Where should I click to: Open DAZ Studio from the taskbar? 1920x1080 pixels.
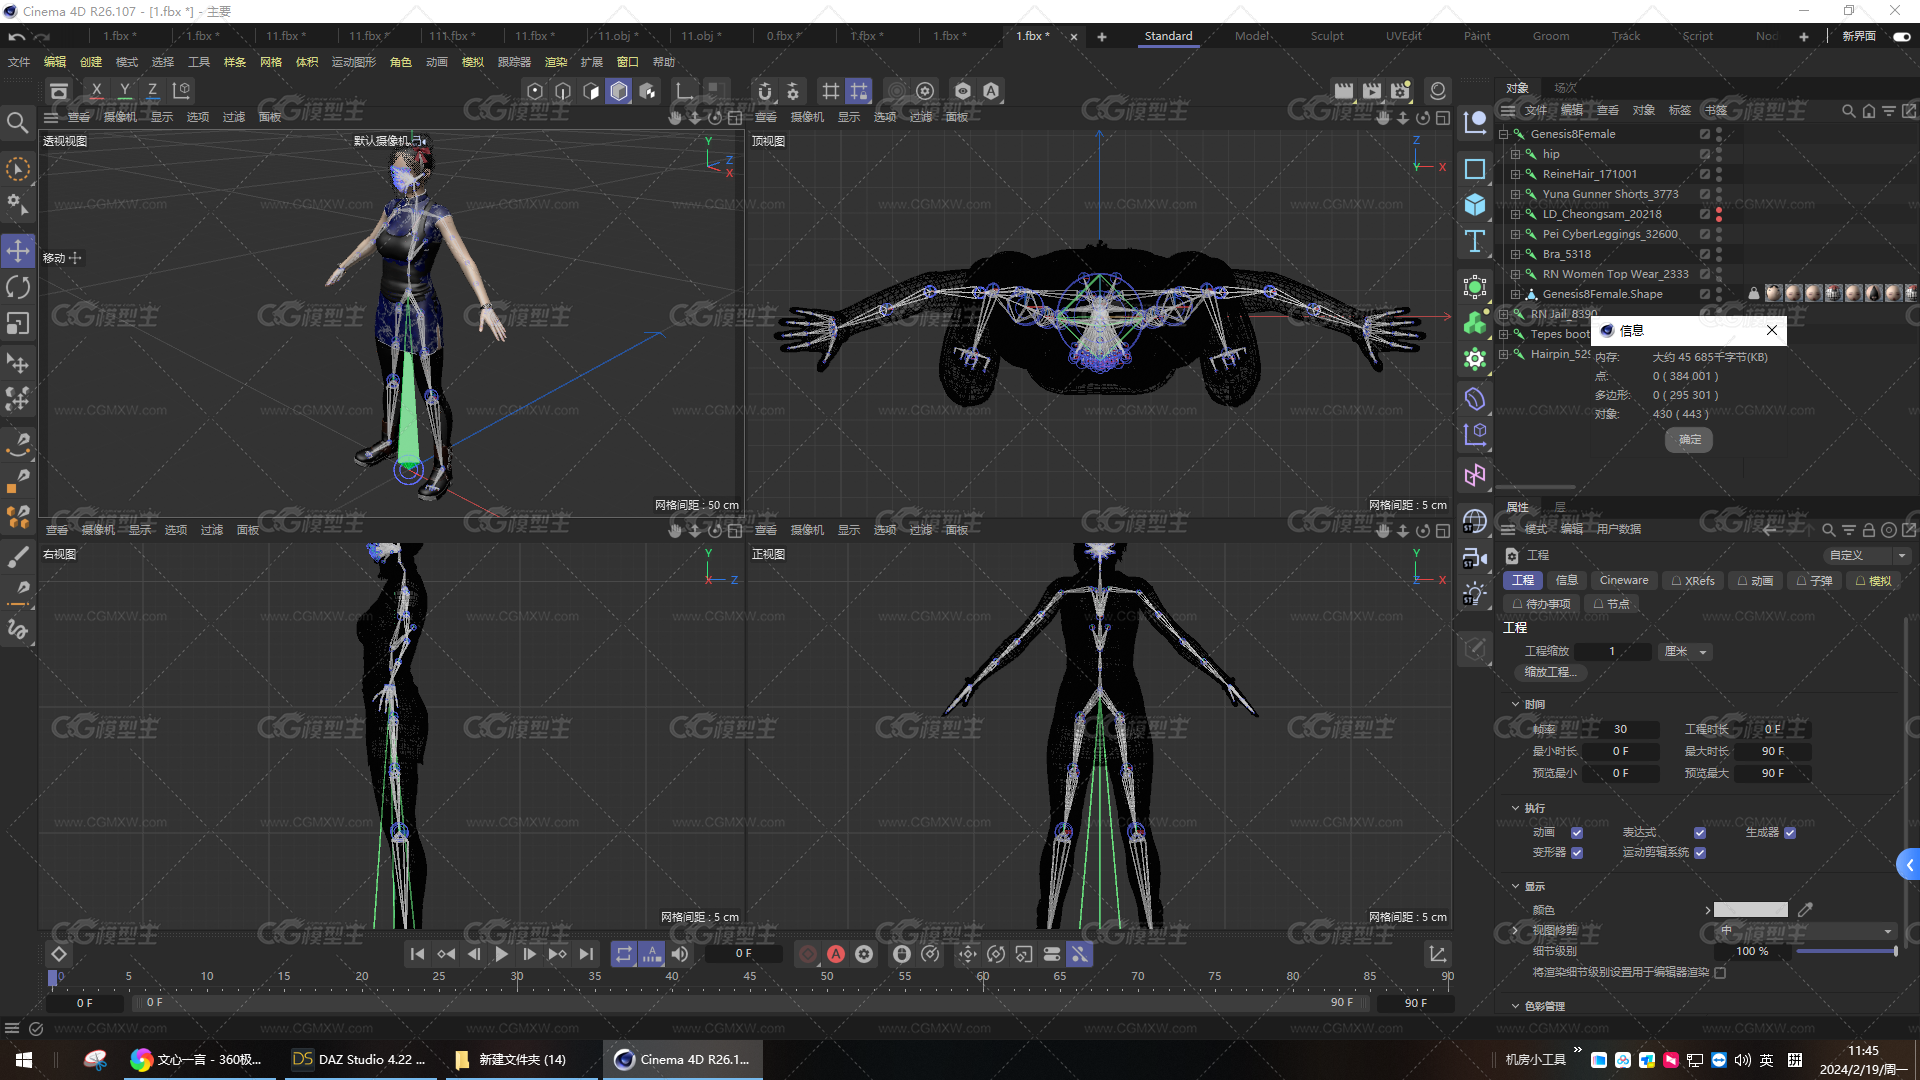coord(359,1060)
